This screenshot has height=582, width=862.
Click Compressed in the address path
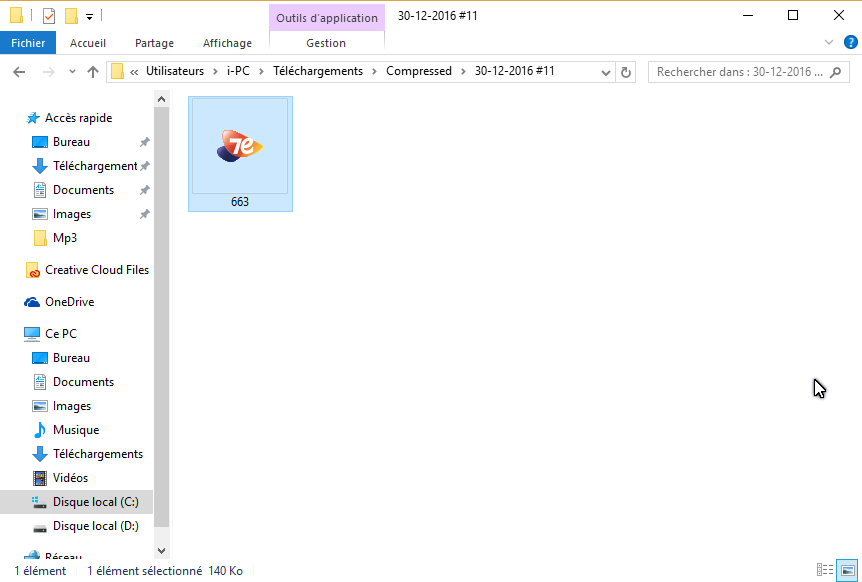[x=418, y=71]
